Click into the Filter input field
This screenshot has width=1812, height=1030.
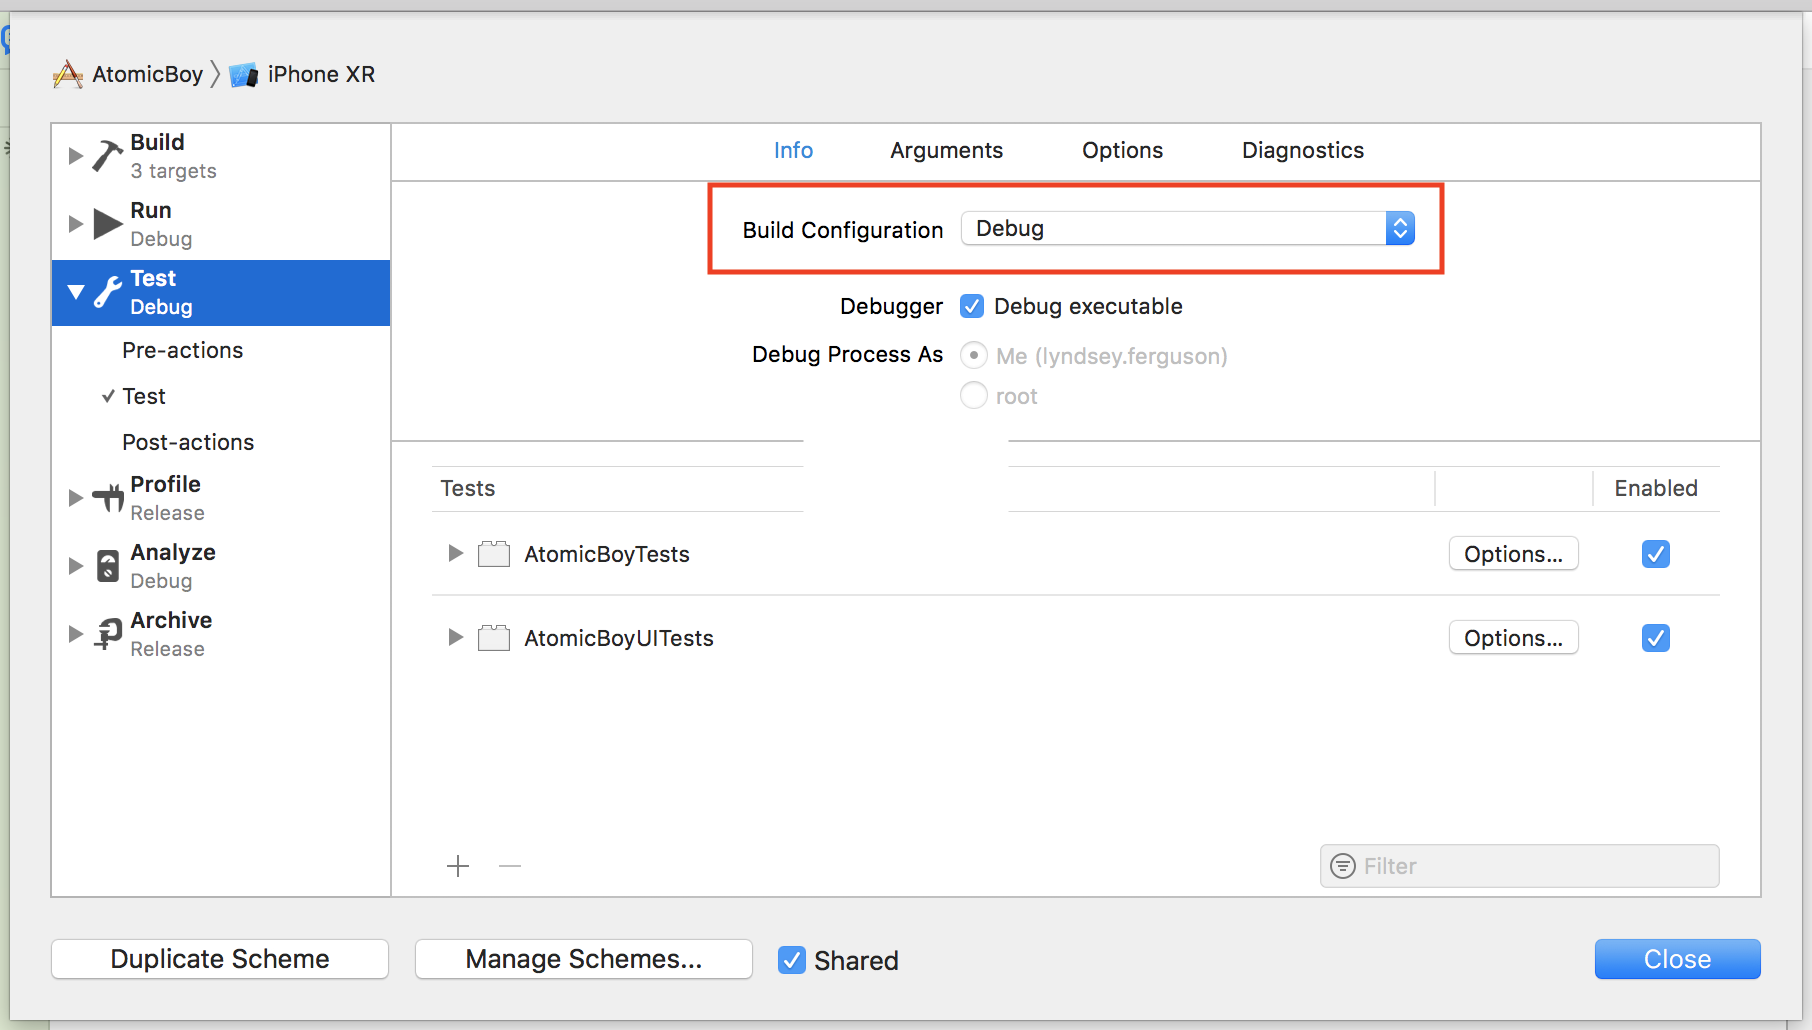(x=1519, y=866)
